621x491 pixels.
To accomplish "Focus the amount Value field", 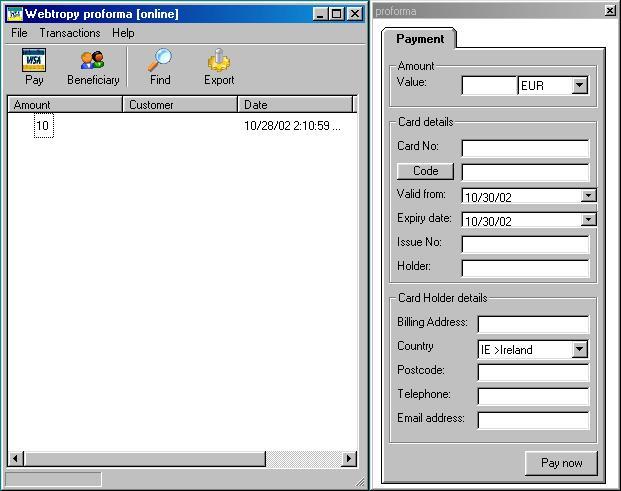I will point(490,85).
